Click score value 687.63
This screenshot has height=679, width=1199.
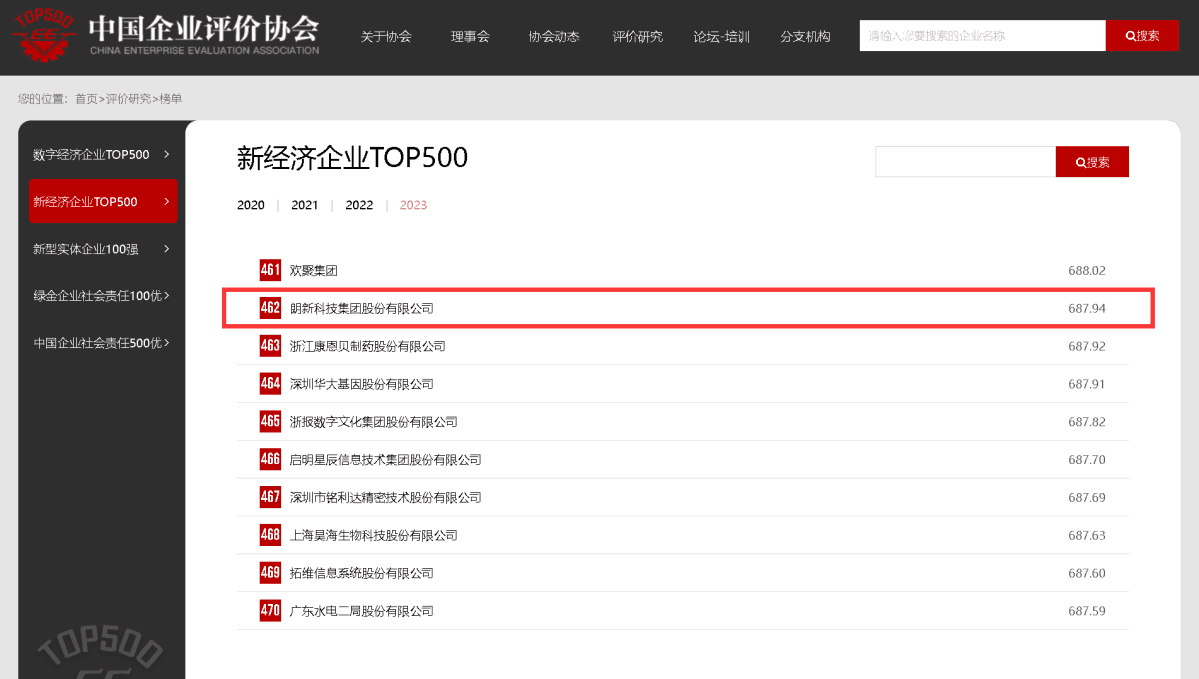[1087, 535]
